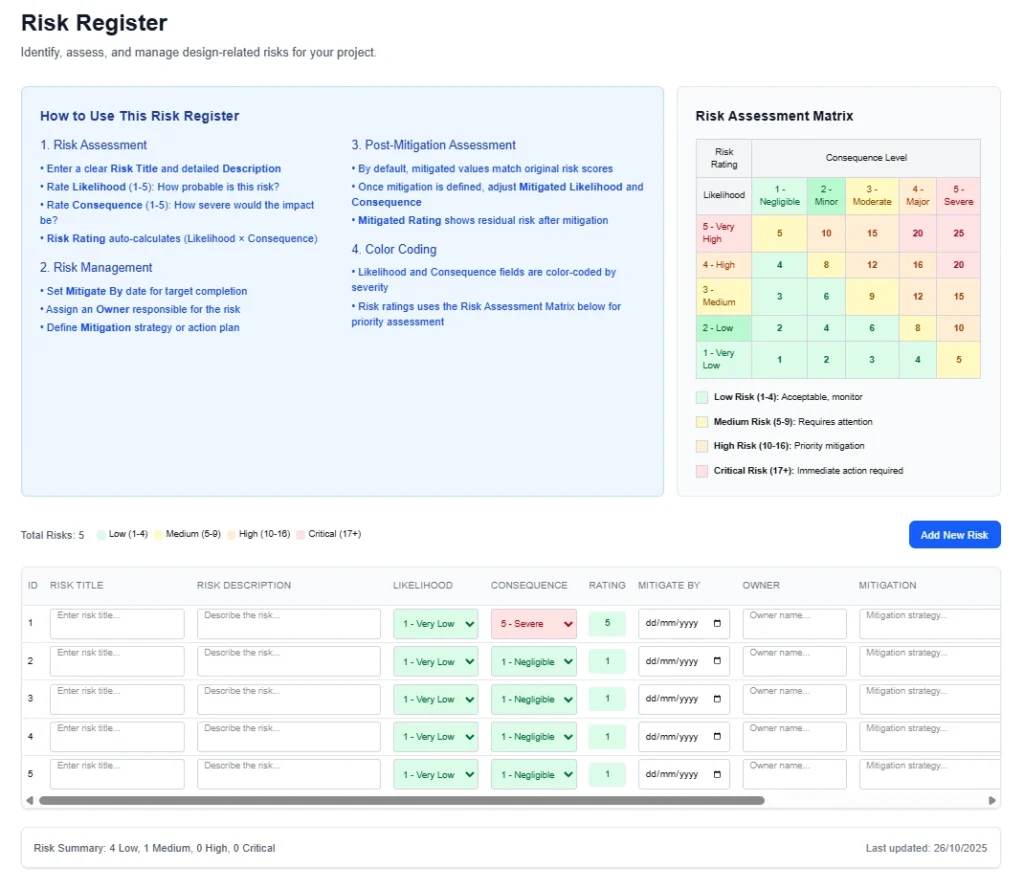Open the Likelihood dropdown for risk 1

click(x=435, y=623)
